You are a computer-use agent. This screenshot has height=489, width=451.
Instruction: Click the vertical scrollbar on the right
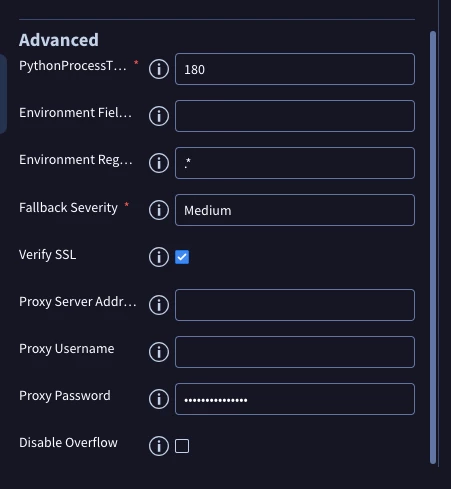pos(433,247)
